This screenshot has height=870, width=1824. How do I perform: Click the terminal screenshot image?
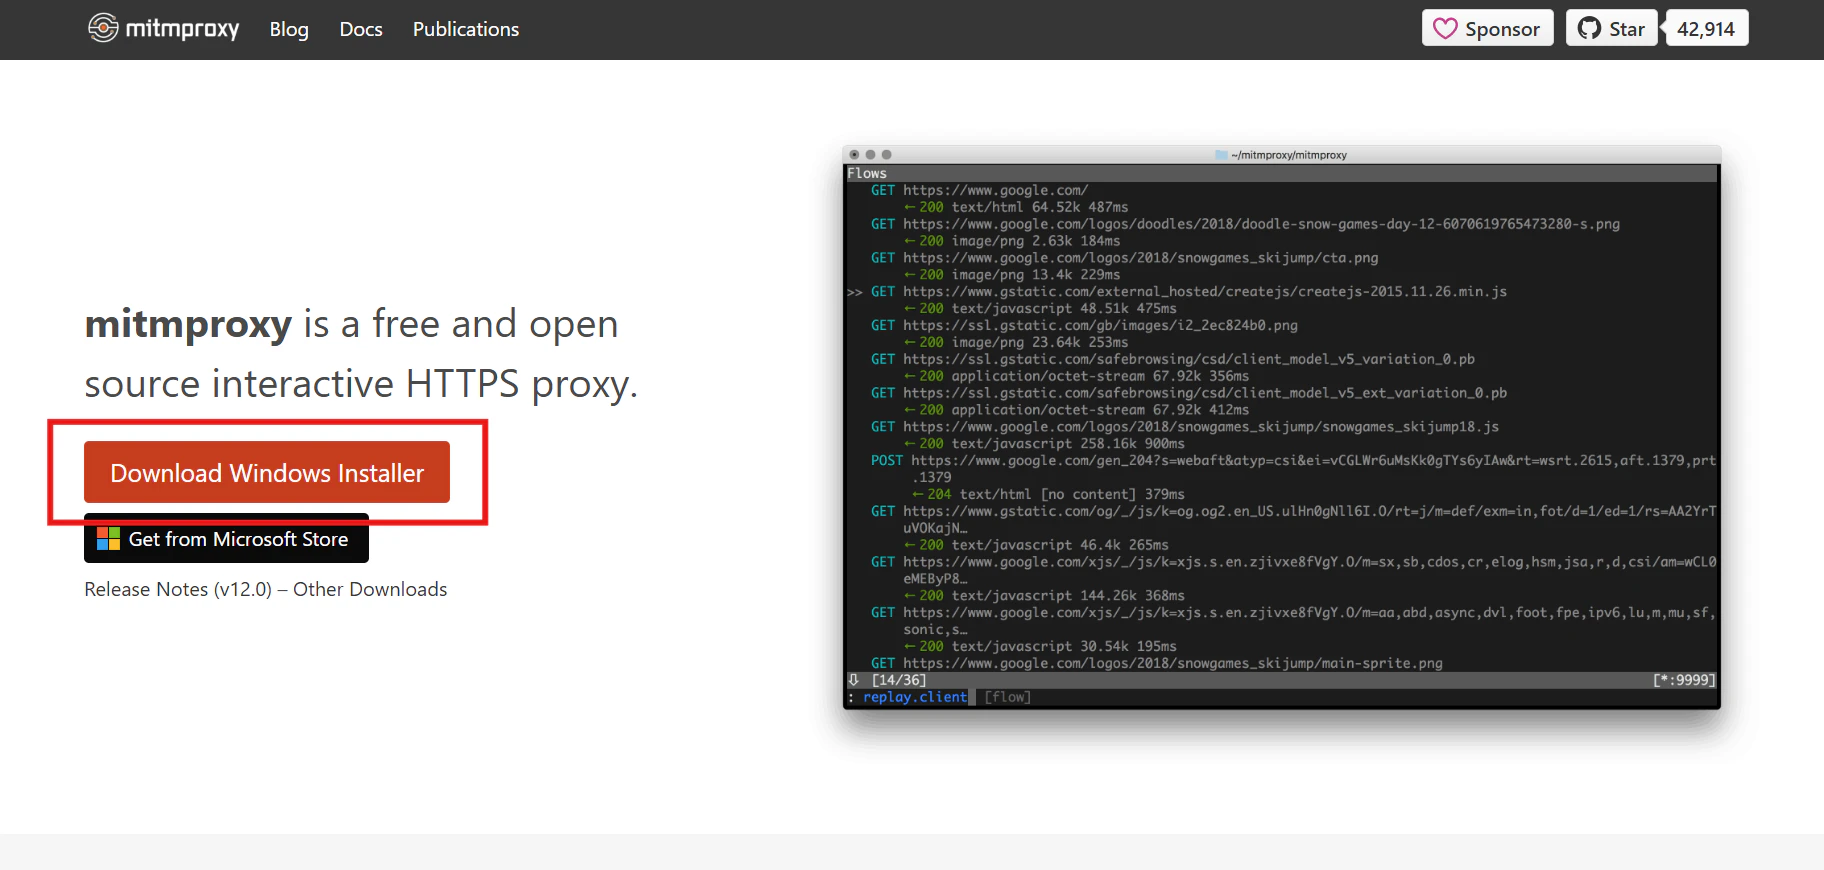pyautogui.click(x=1282, y=427)
